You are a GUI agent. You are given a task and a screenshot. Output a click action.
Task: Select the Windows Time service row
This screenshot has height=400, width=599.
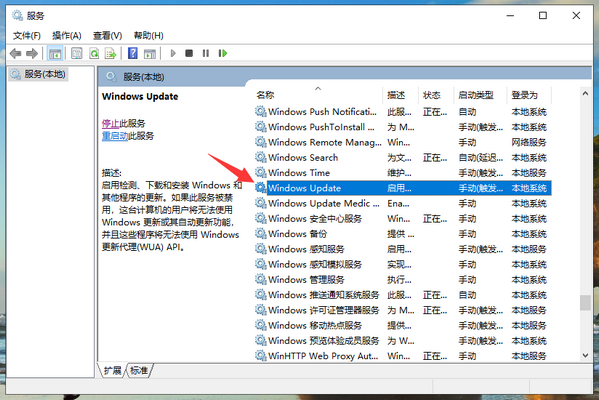(403, 173)
